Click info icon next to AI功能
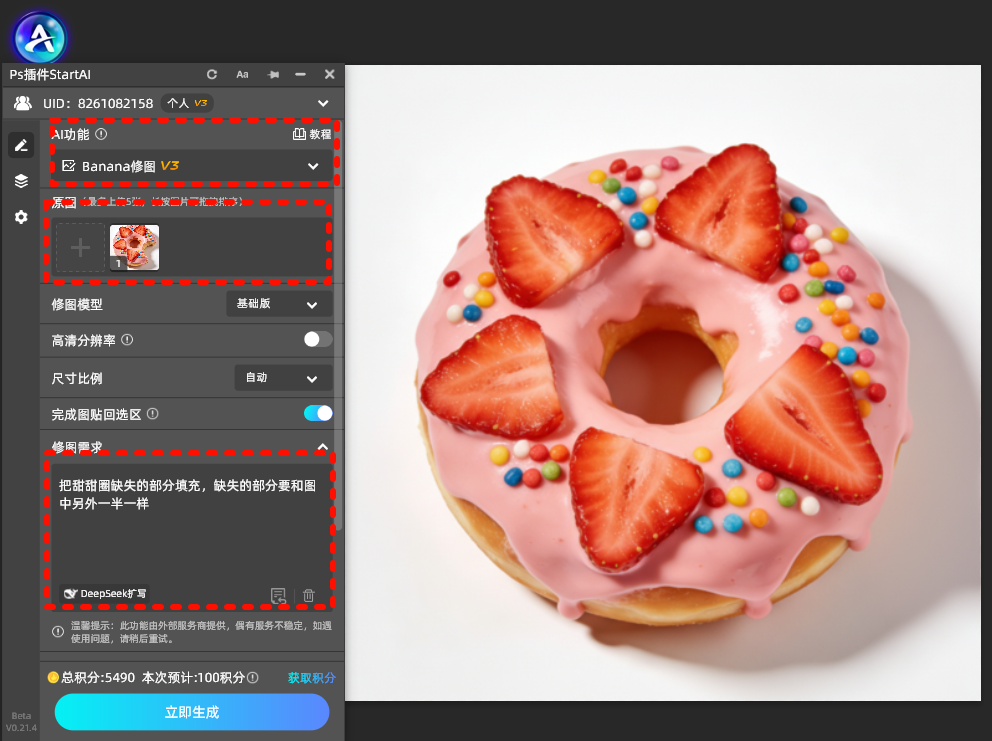This screenshot has width=992, height=741. (101, 134)
